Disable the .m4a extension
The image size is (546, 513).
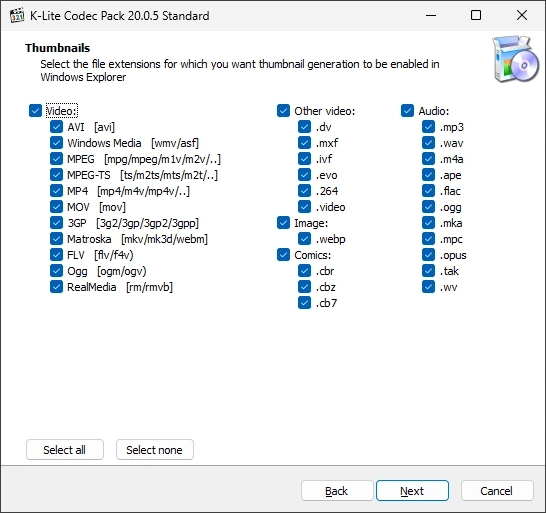click(x=428, y=159)
